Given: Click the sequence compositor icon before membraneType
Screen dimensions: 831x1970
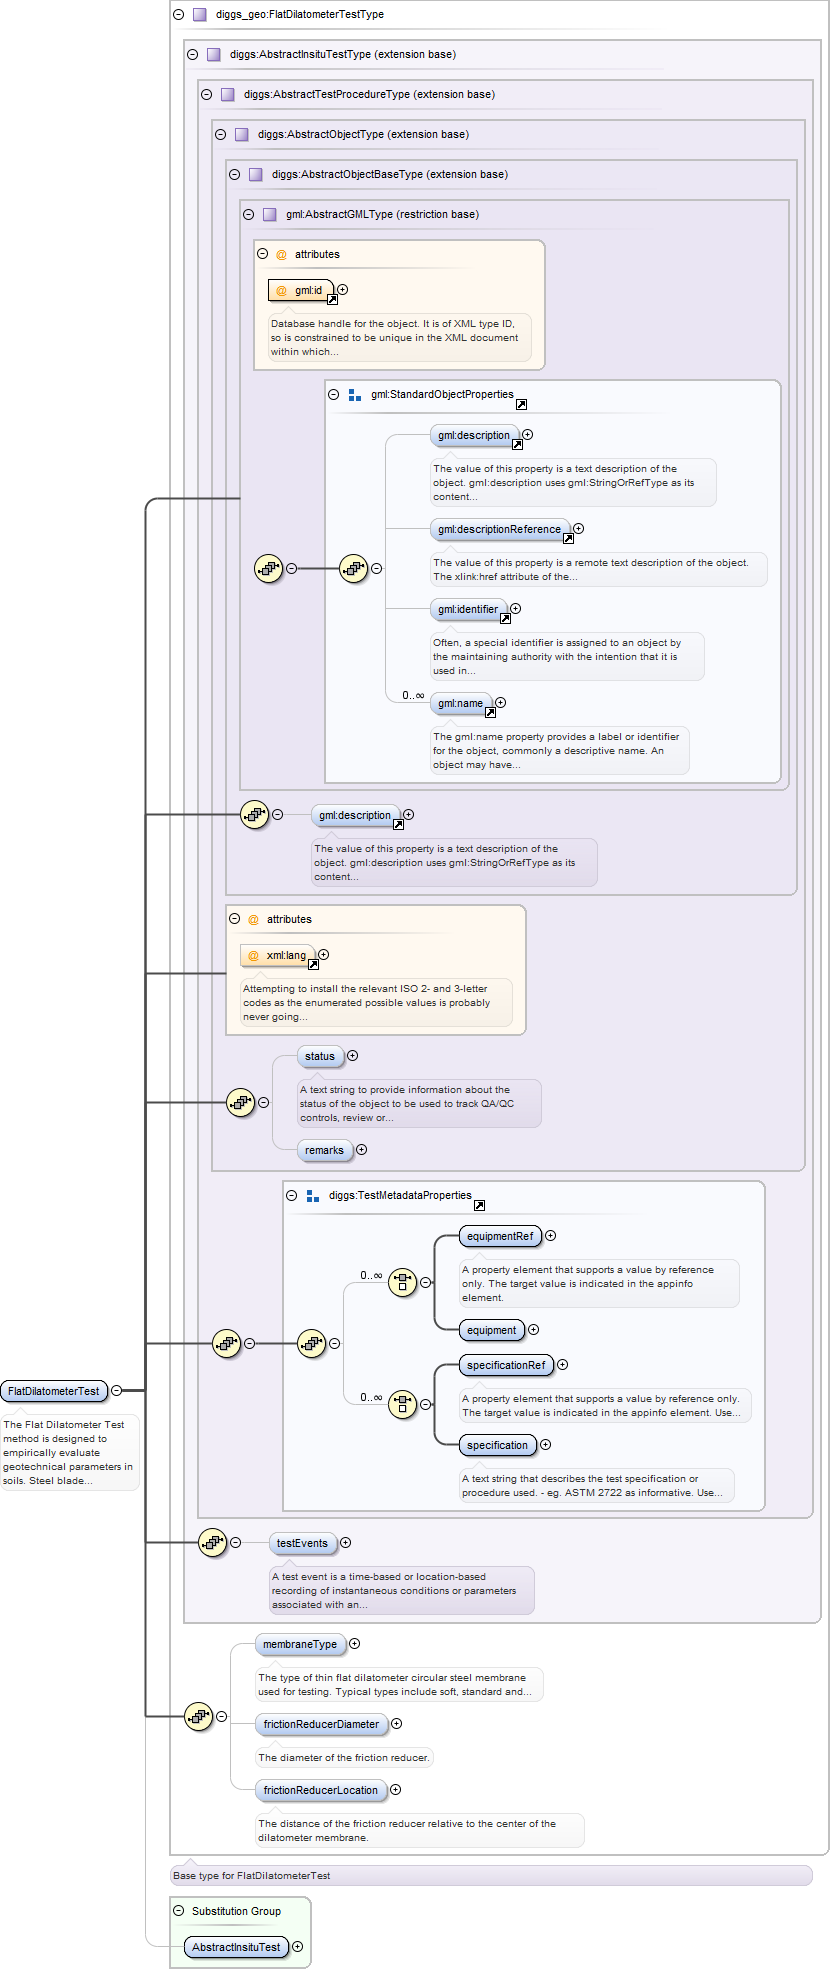Looking at the screenshot, I should click(198, 1717).
